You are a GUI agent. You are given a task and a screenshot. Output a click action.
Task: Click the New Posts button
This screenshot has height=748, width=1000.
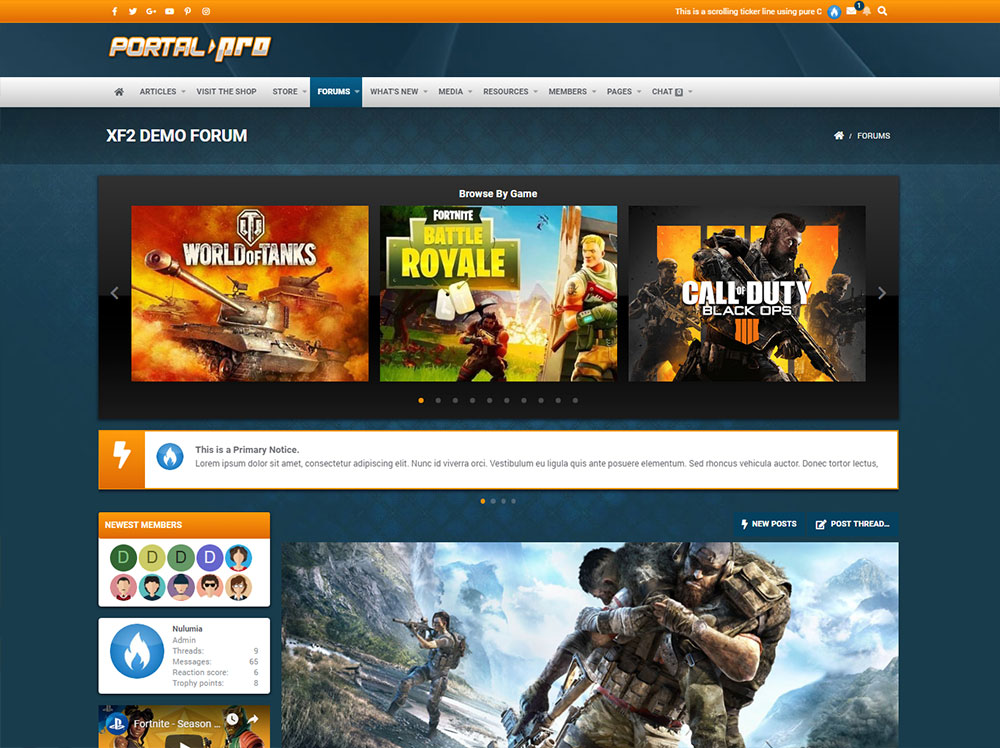tap(768, 524)
